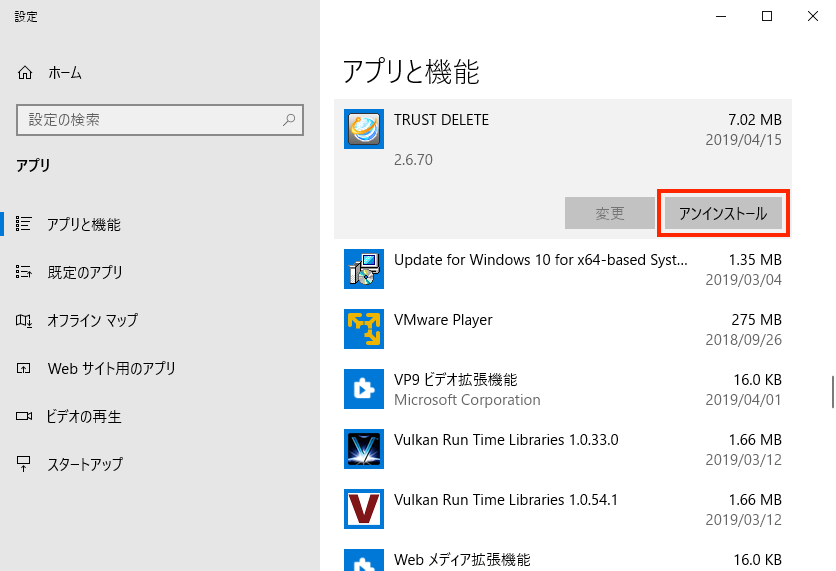
Task: Open 既定のアプリ settings page
Action: coord(85,272)
